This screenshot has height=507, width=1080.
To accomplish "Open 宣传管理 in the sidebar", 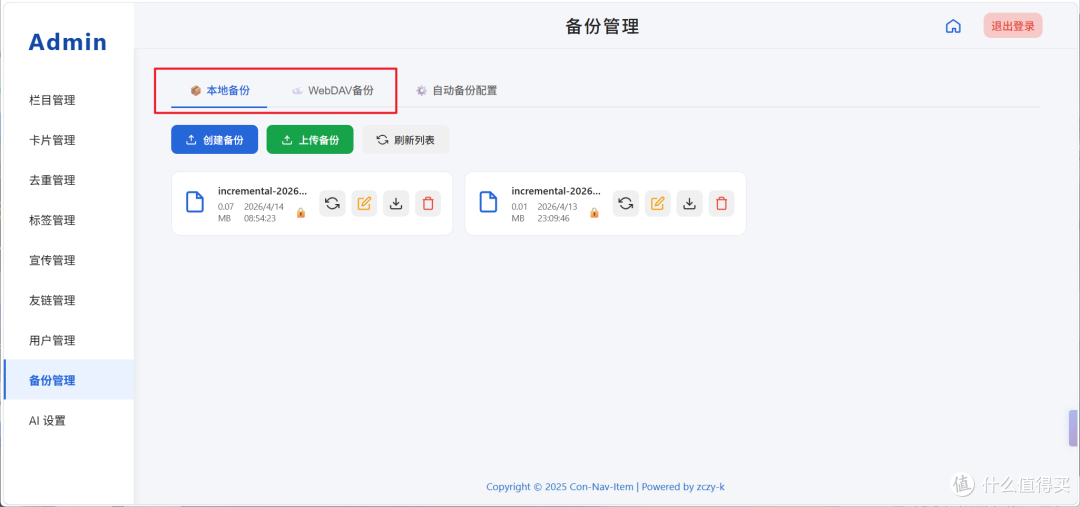I will click(x=69, y=260).
